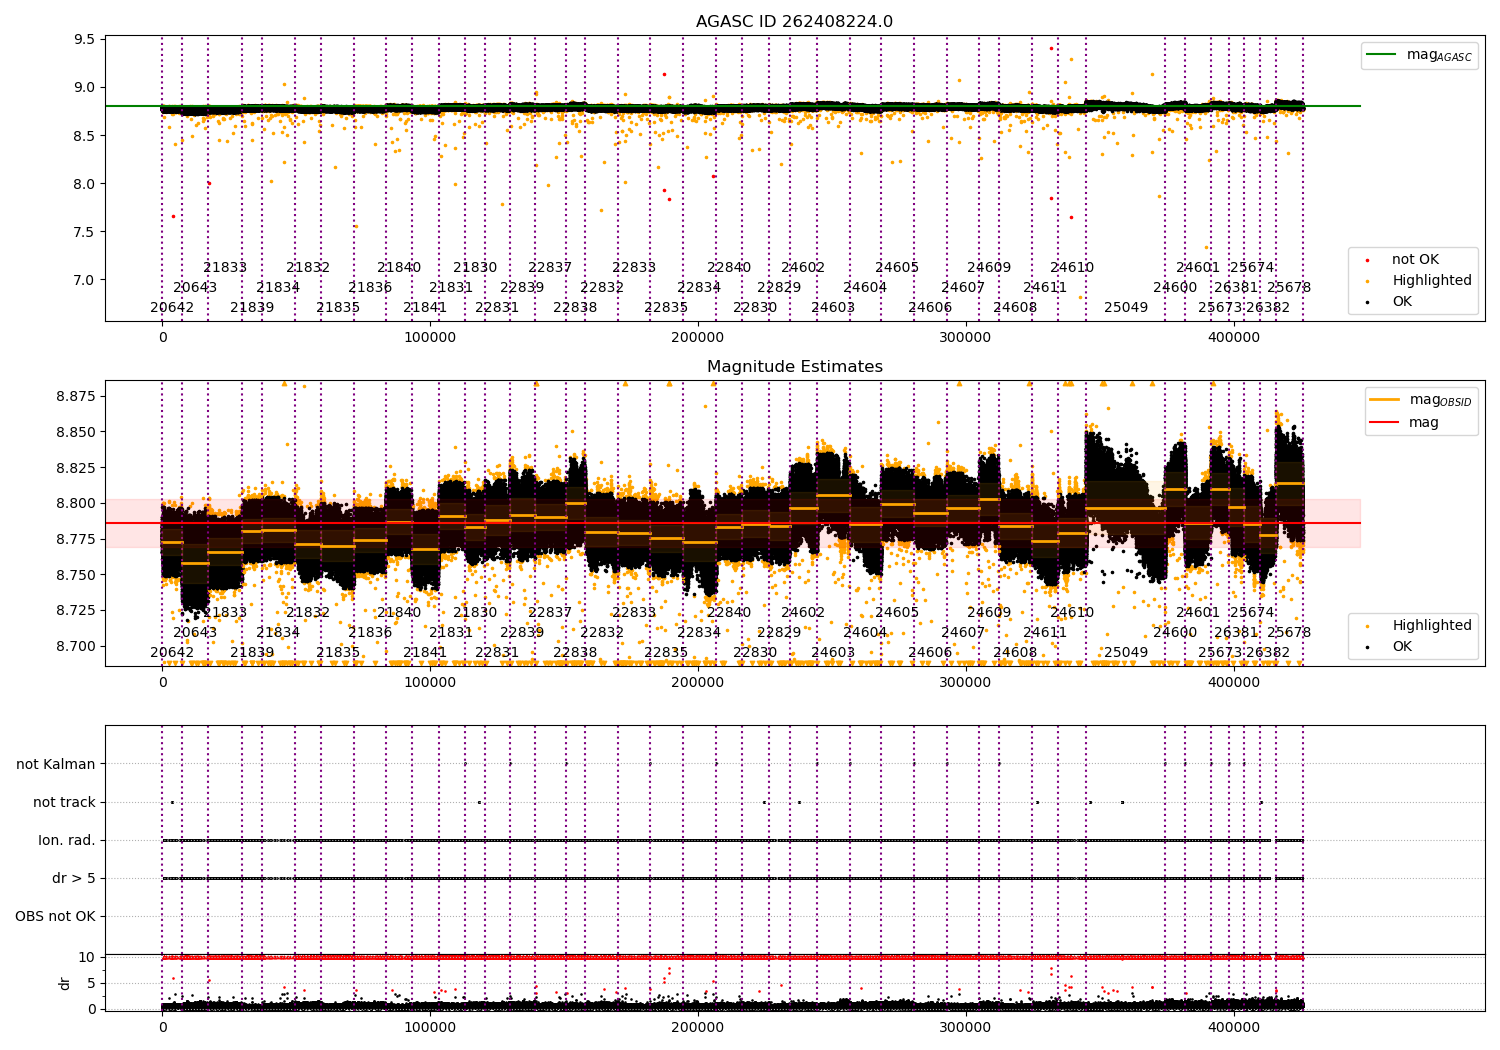This screenshot has width=1500, height=1050.
Task: Click the 400000 x-axis tick of bottom plot
Action: click(1234, 1027)
